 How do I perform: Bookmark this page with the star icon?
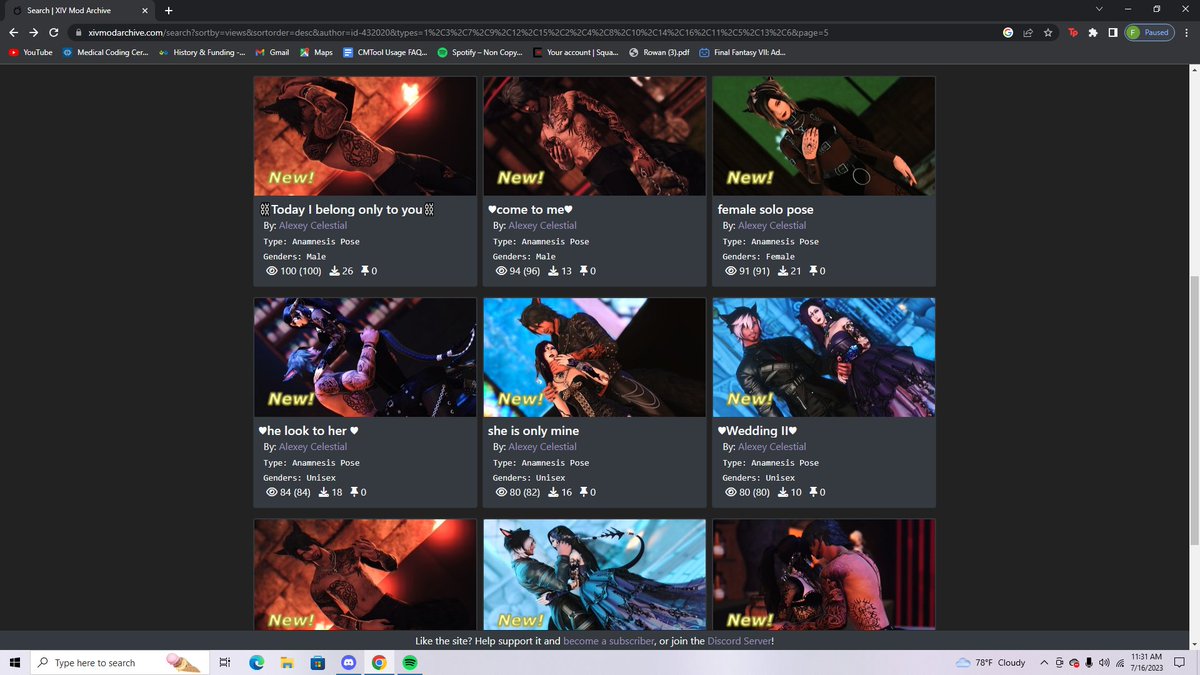[1047, 32]
